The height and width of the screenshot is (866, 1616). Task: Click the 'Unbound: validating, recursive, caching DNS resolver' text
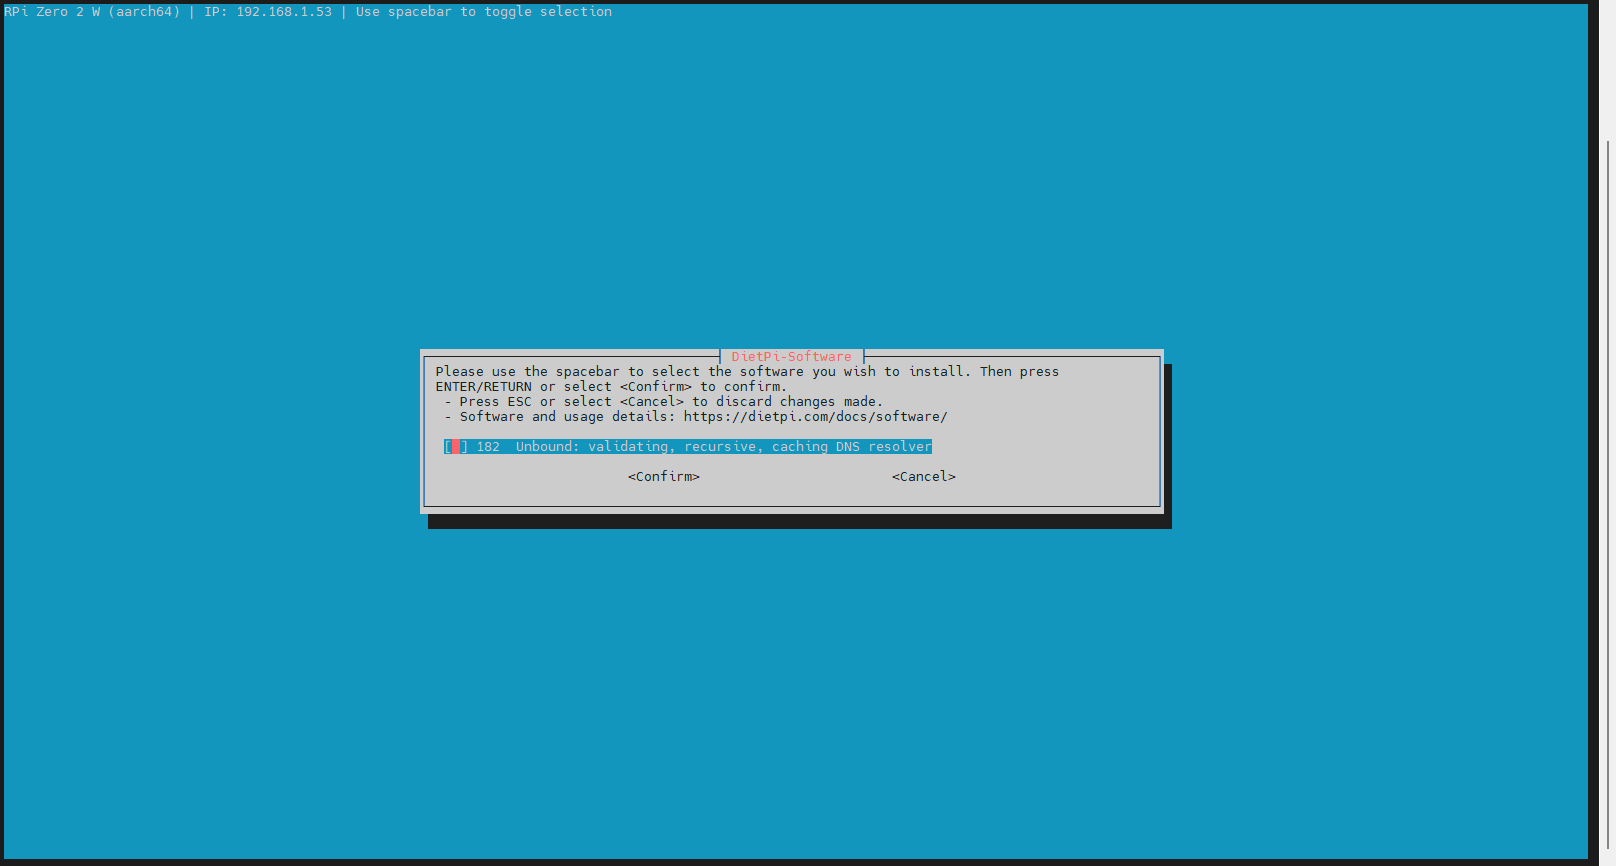coord(724,447)
